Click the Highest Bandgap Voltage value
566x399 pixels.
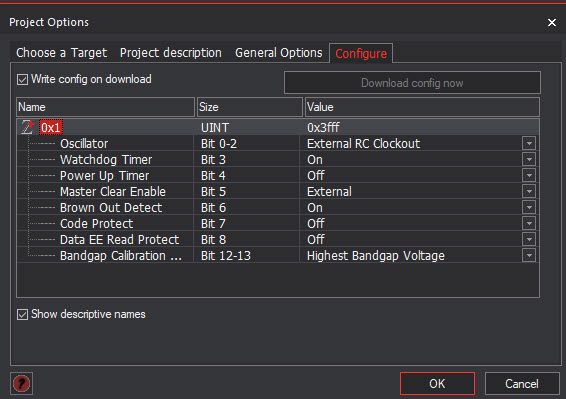(376, 256)
